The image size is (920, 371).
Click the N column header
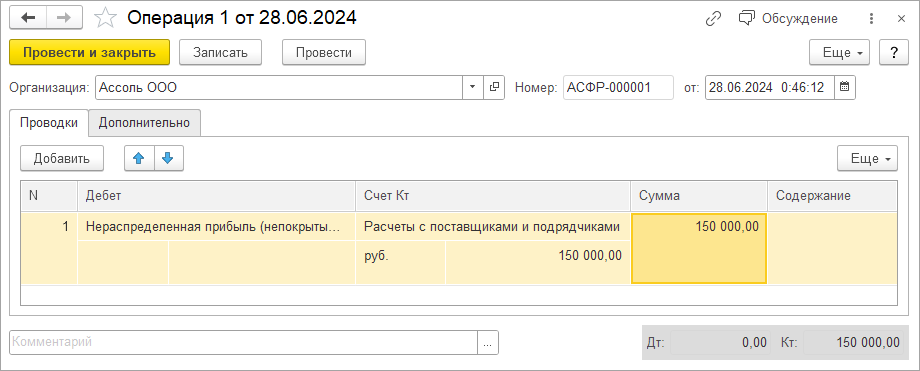49,196
